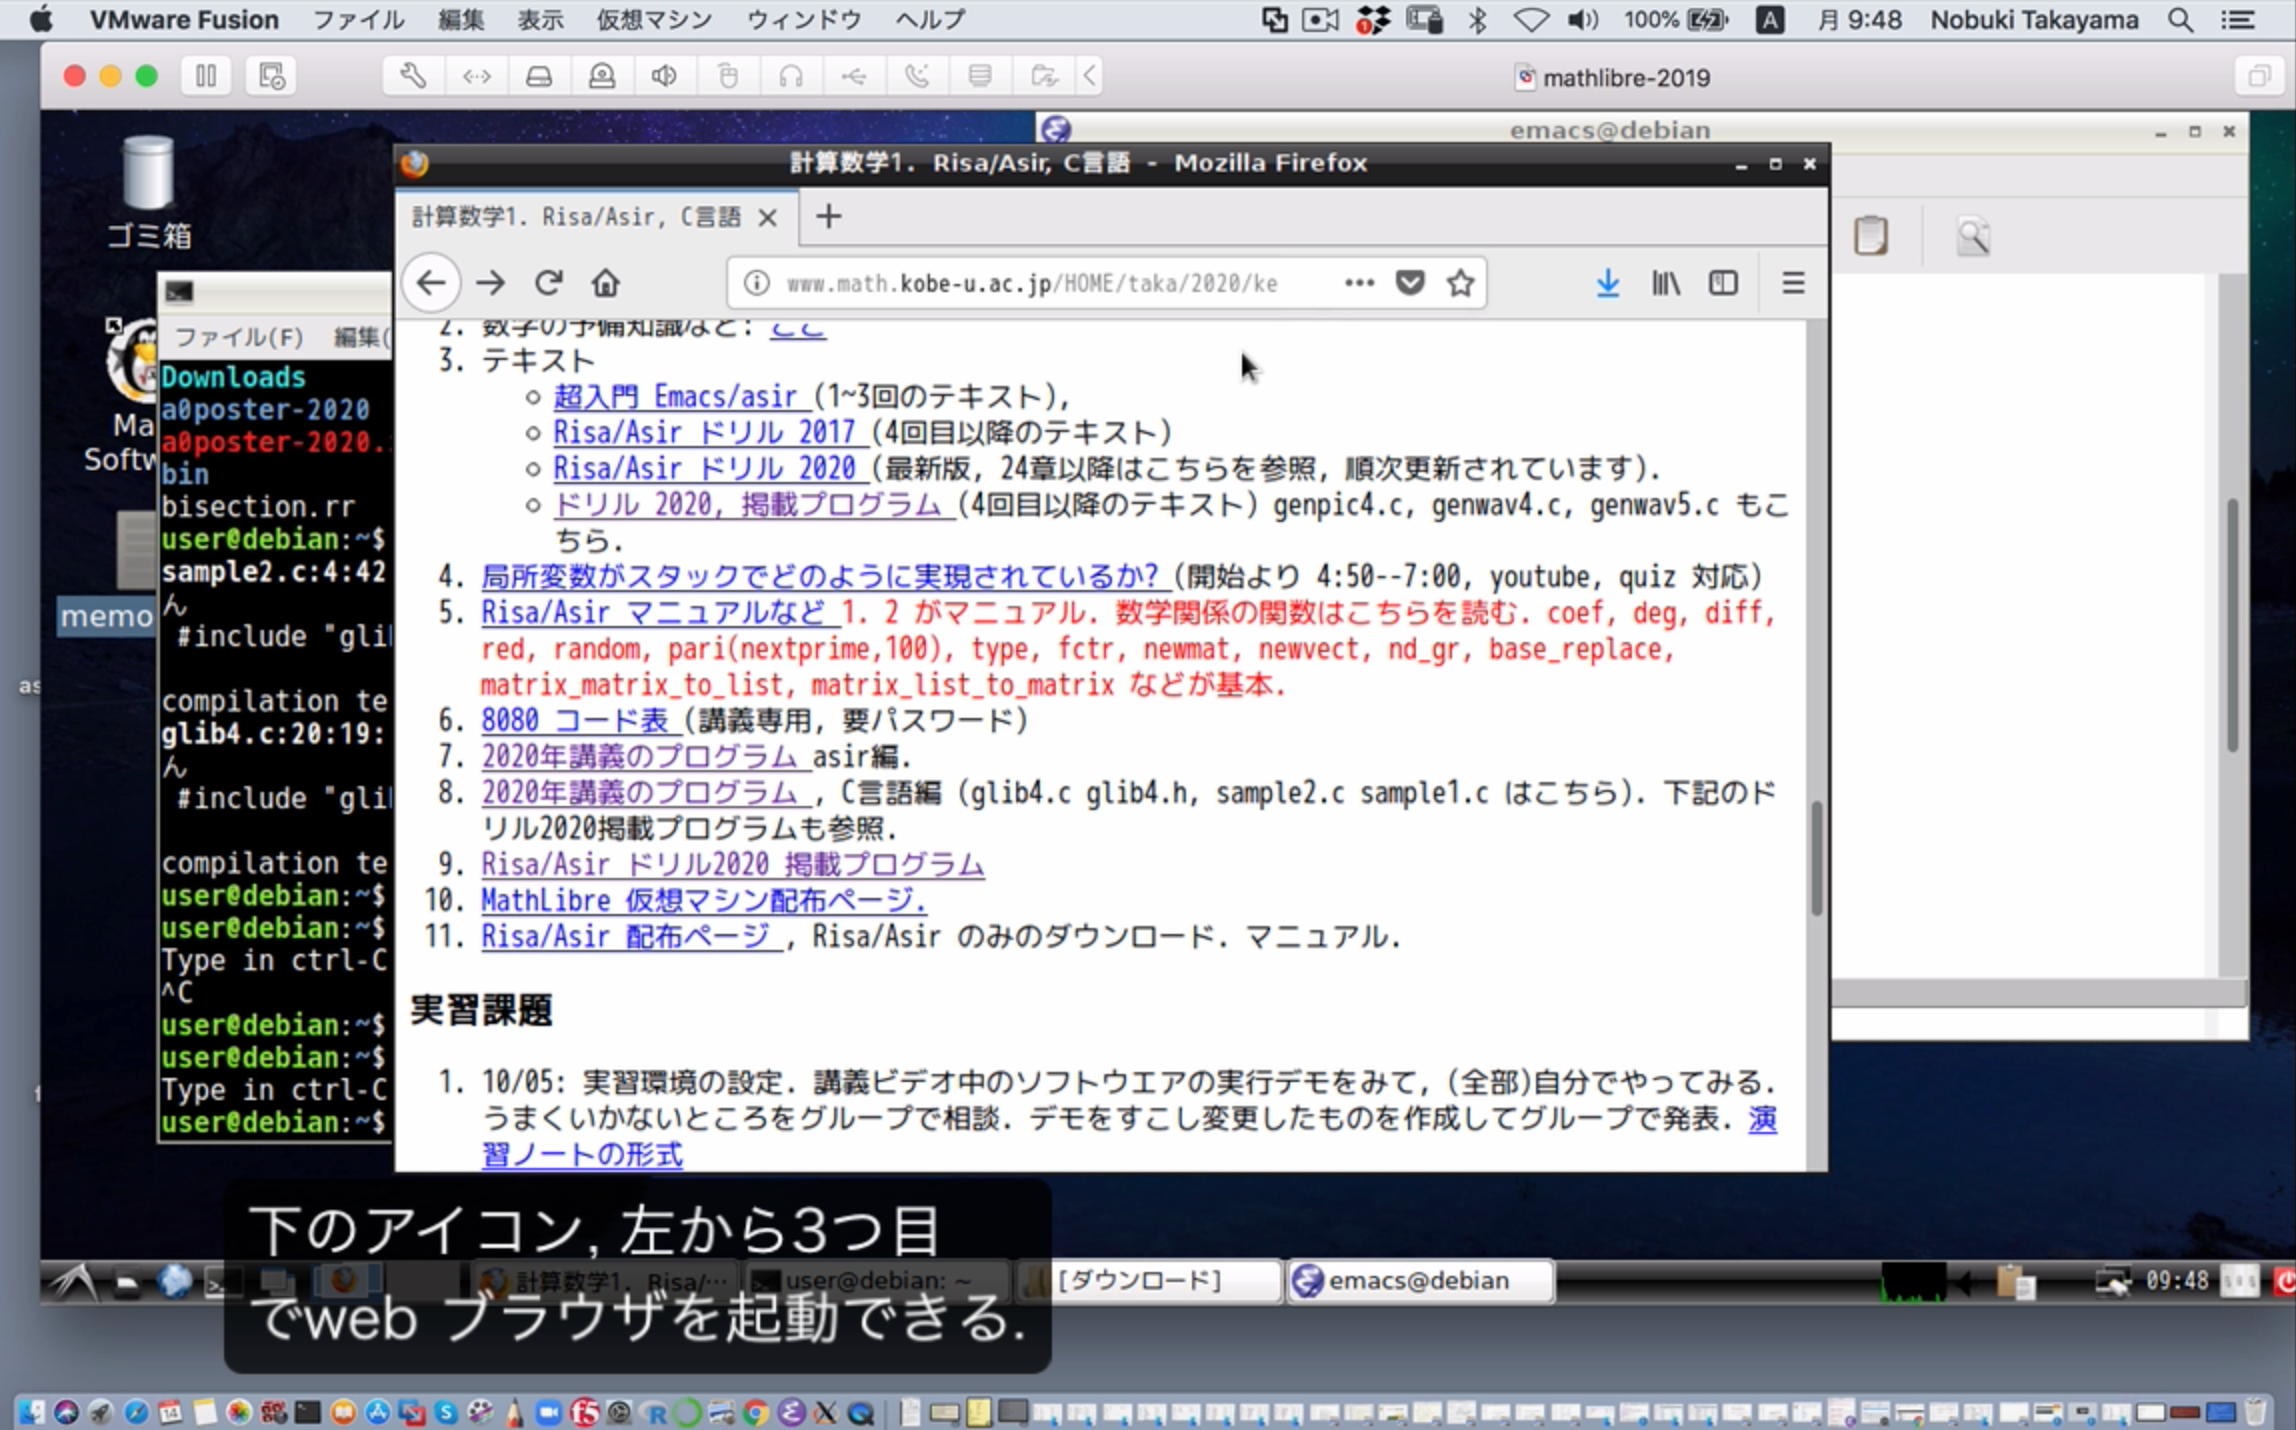Image resolution: width=2296 pixels, height=1430 pixels.
Task: Open 超入門 Emacs/asir link
Action: coord(680,397)
